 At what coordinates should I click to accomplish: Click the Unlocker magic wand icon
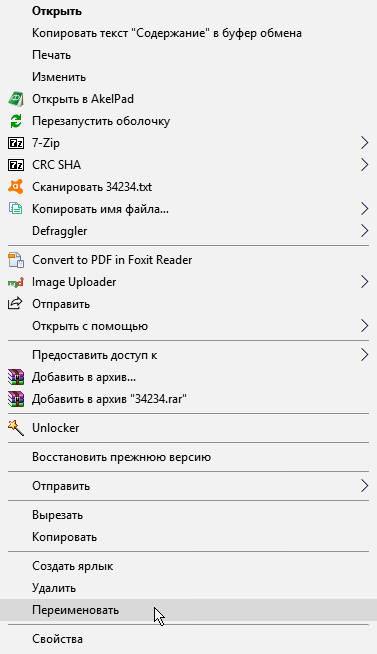coord(16,428)
